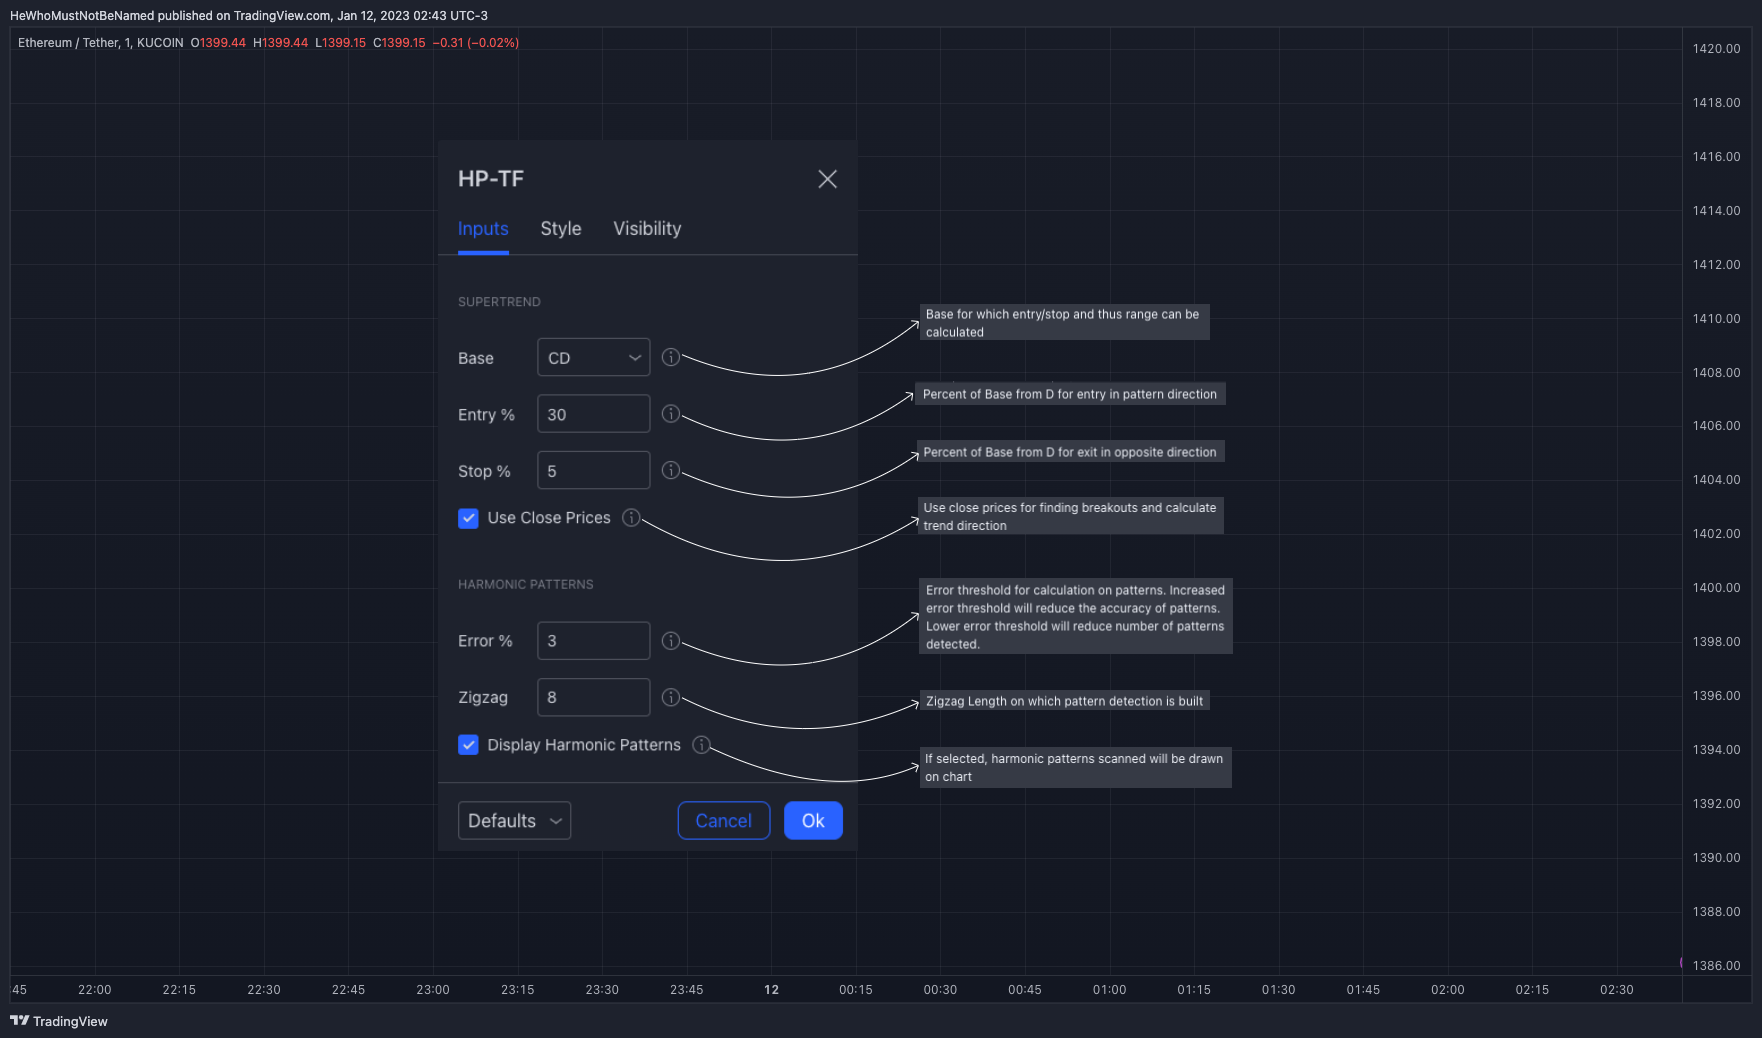Toggle the Use Close Prices checkbox

pyautogui.click(x=468, y=518)
